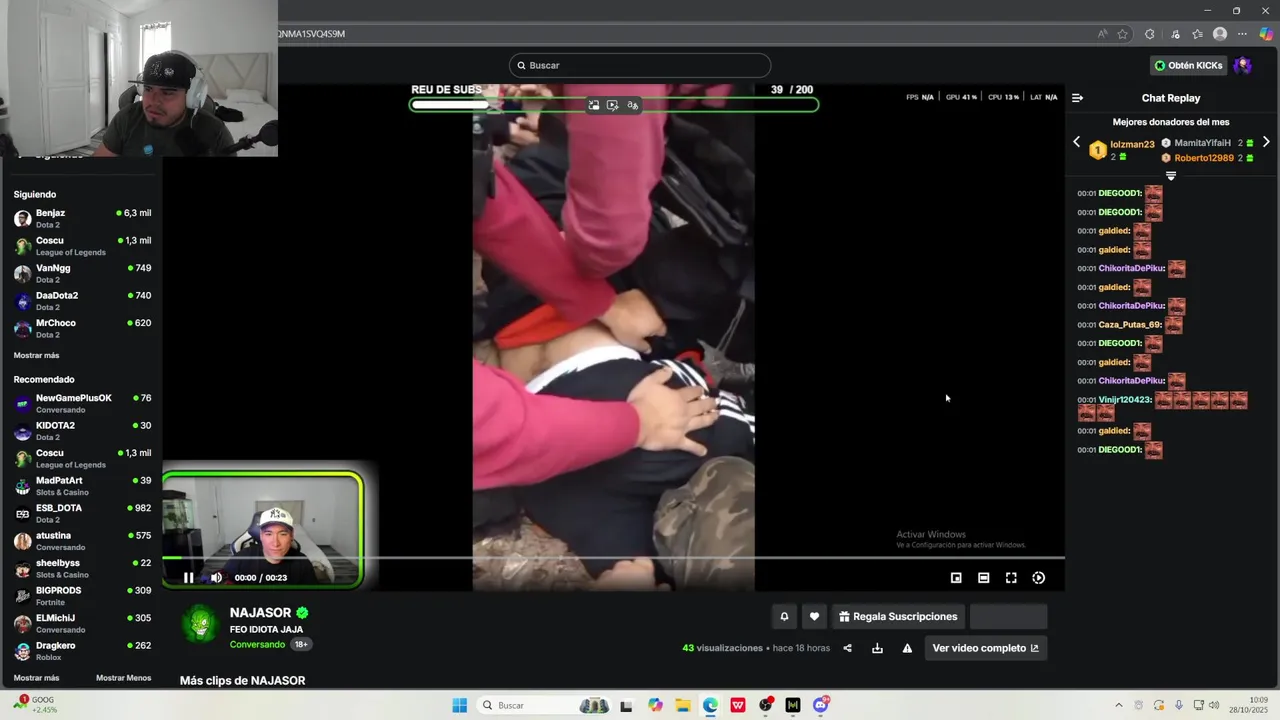1280x720 pixels.
Task: Collapse the Chat Replay panel icon
Action: (x=1077, y=98)
